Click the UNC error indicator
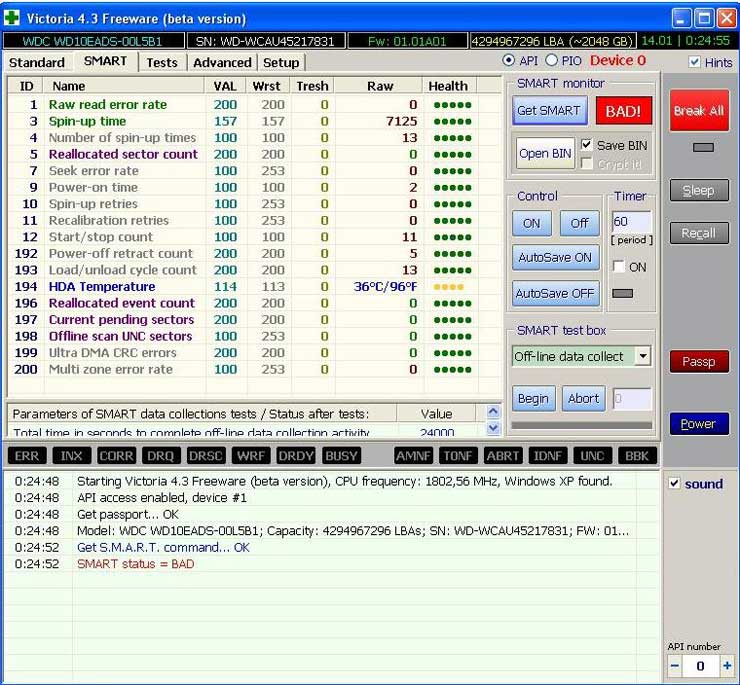The image size is (740, 685). tap(592, 456)
